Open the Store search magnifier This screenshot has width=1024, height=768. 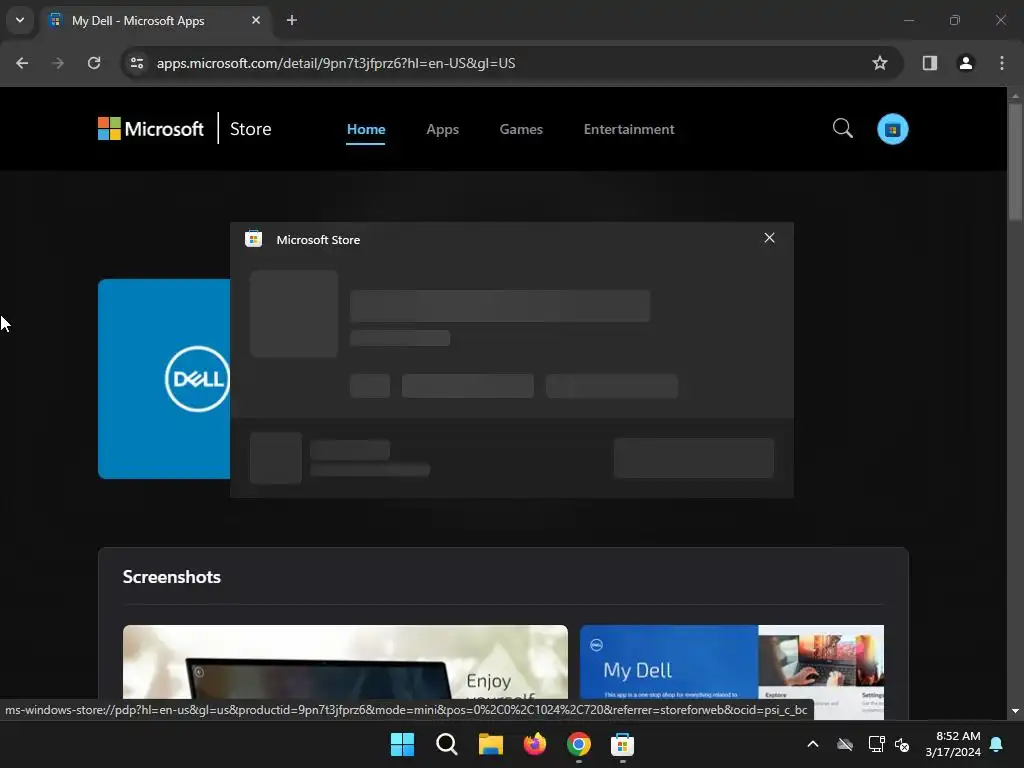842,129
